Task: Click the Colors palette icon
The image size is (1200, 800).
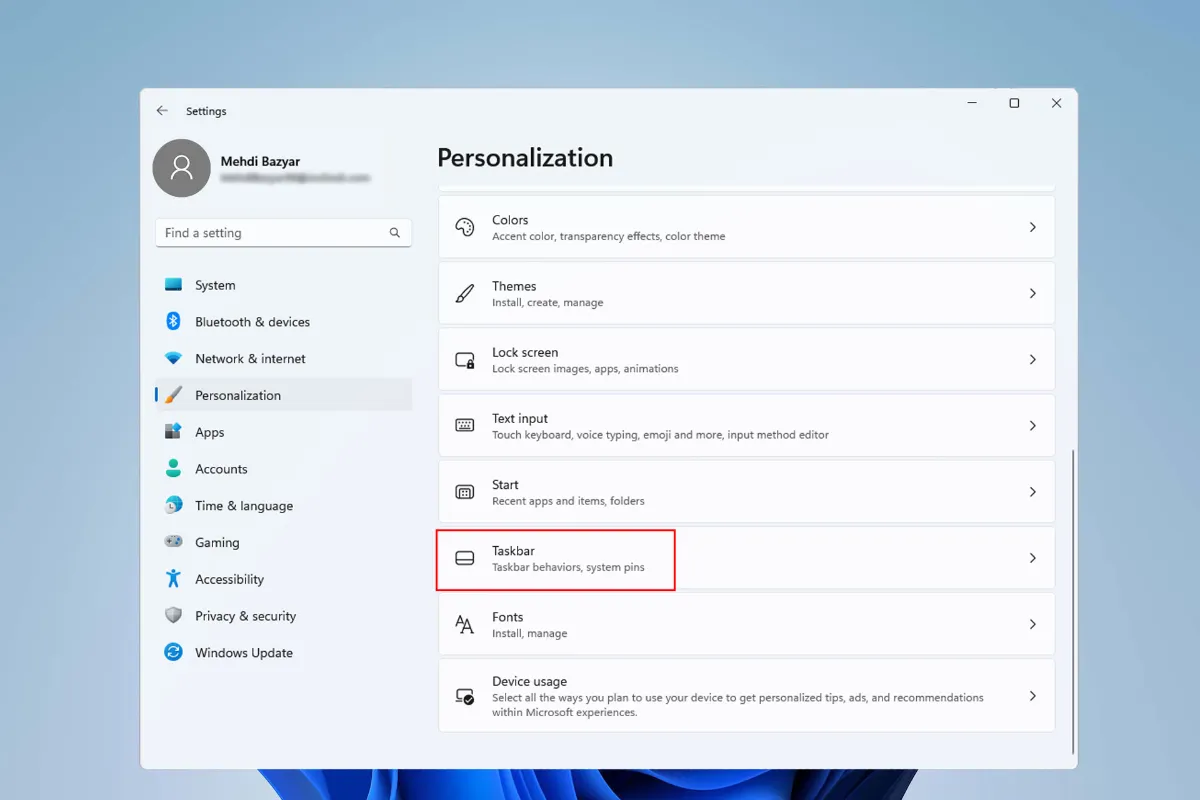Action: pyautogui.click(x=465, y=227)
